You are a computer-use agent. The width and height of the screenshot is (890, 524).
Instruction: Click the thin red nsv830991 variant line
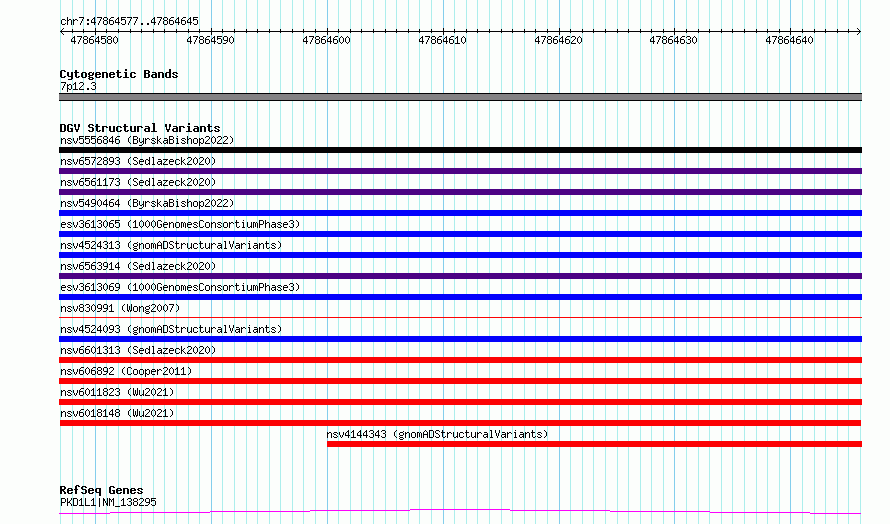tap(460, 317)
